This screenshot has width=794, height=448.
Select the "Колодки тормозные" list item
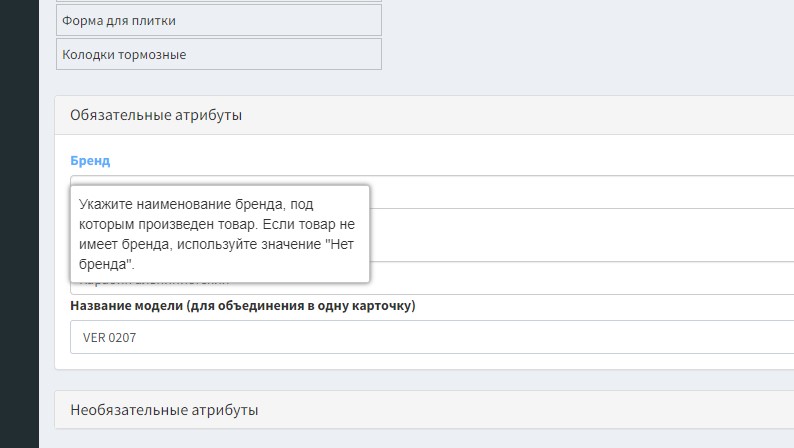(219, 54)
